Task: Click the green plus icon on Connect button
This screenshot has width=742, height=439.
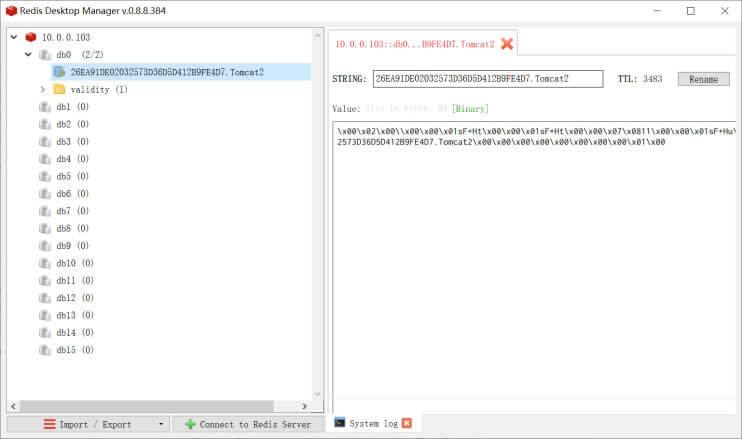Action: [x=190, y=424]
